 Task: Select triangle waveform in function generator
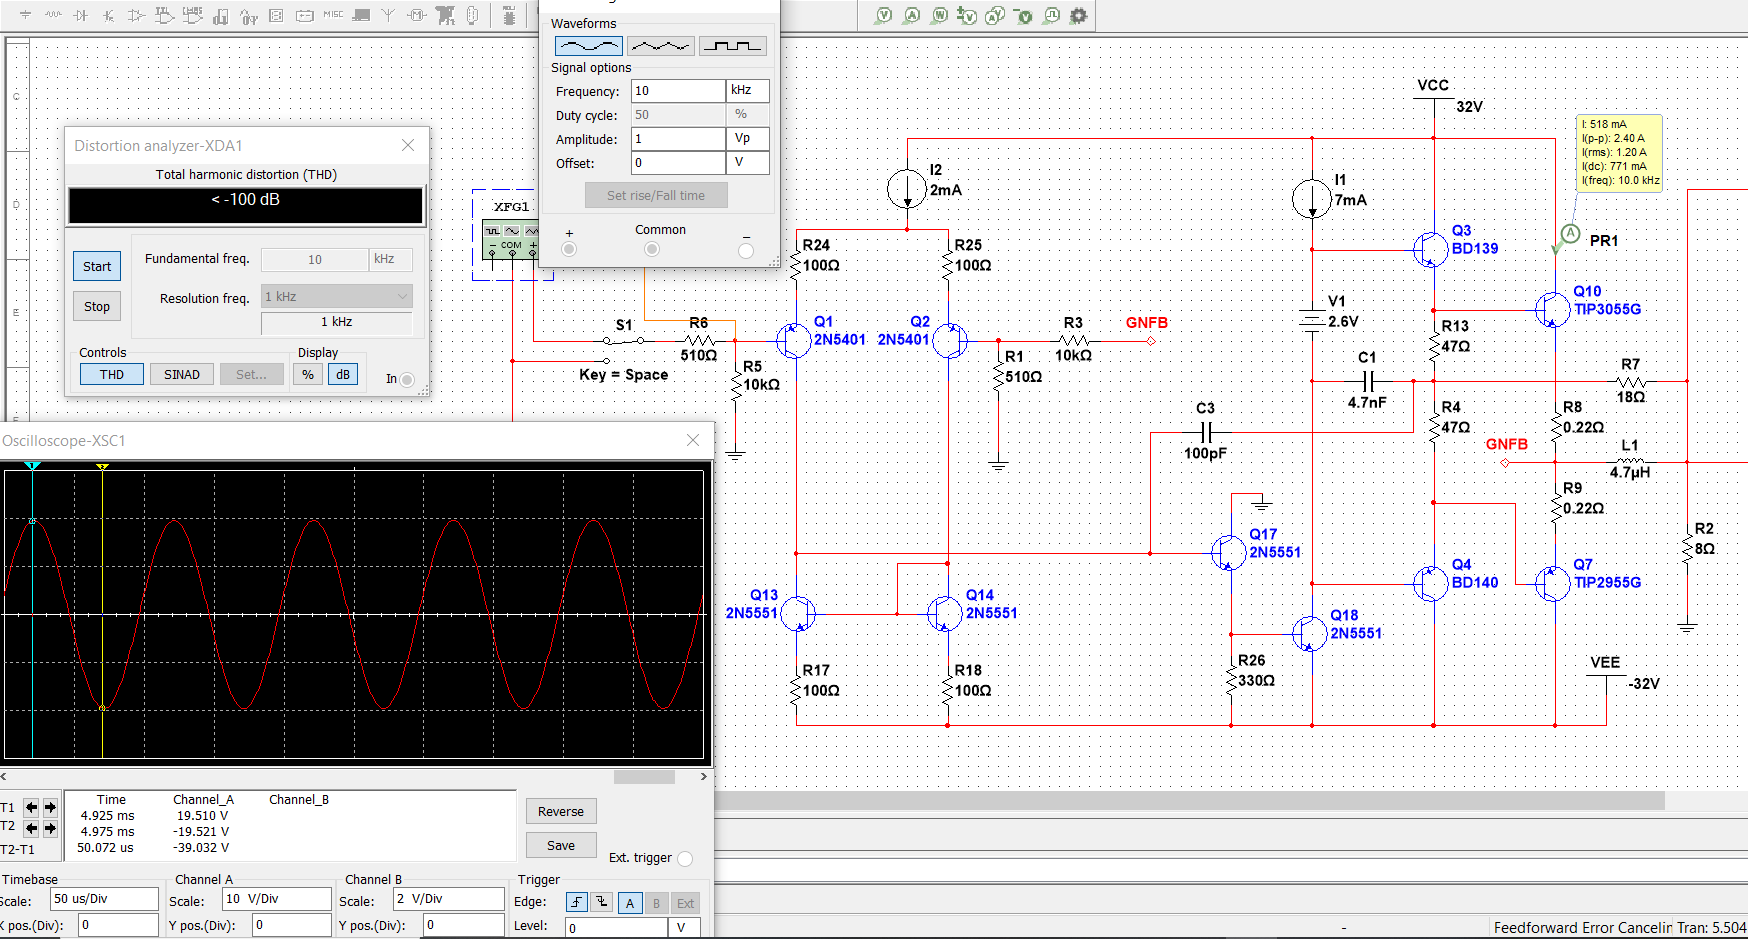tap(661, 46)
